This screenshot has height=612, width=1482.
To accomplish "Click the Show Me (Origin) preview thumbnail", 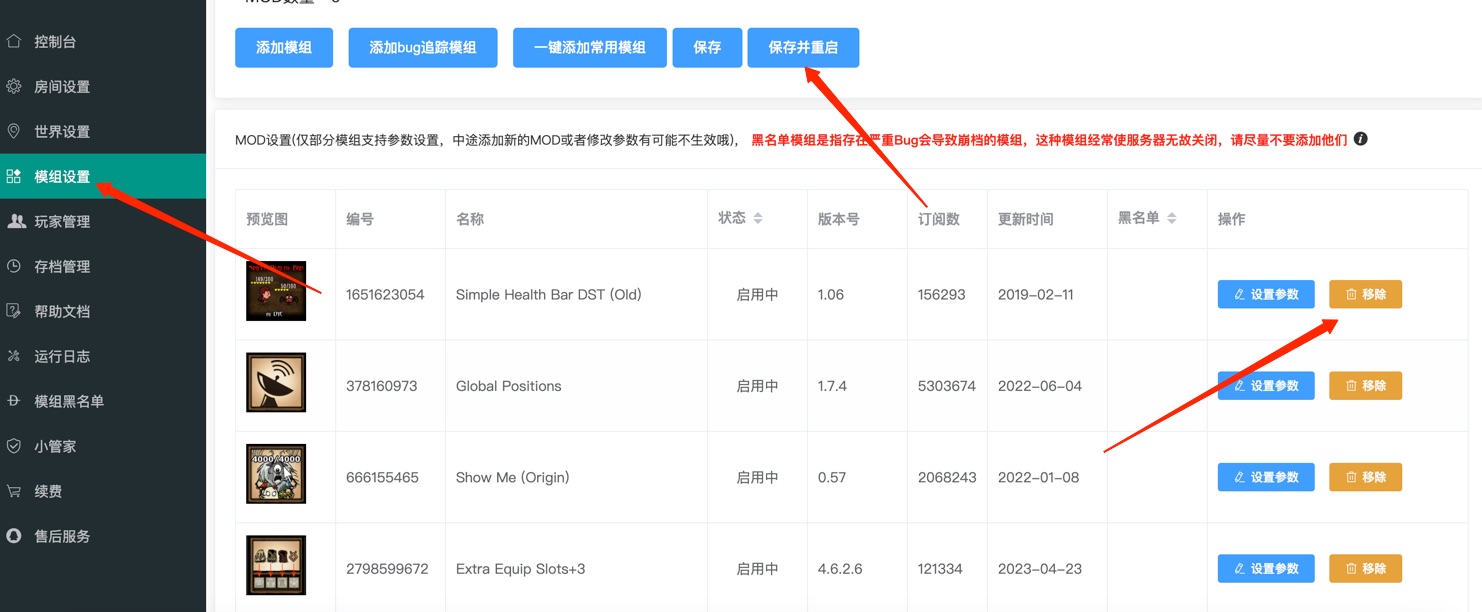I will click(276, 474).
